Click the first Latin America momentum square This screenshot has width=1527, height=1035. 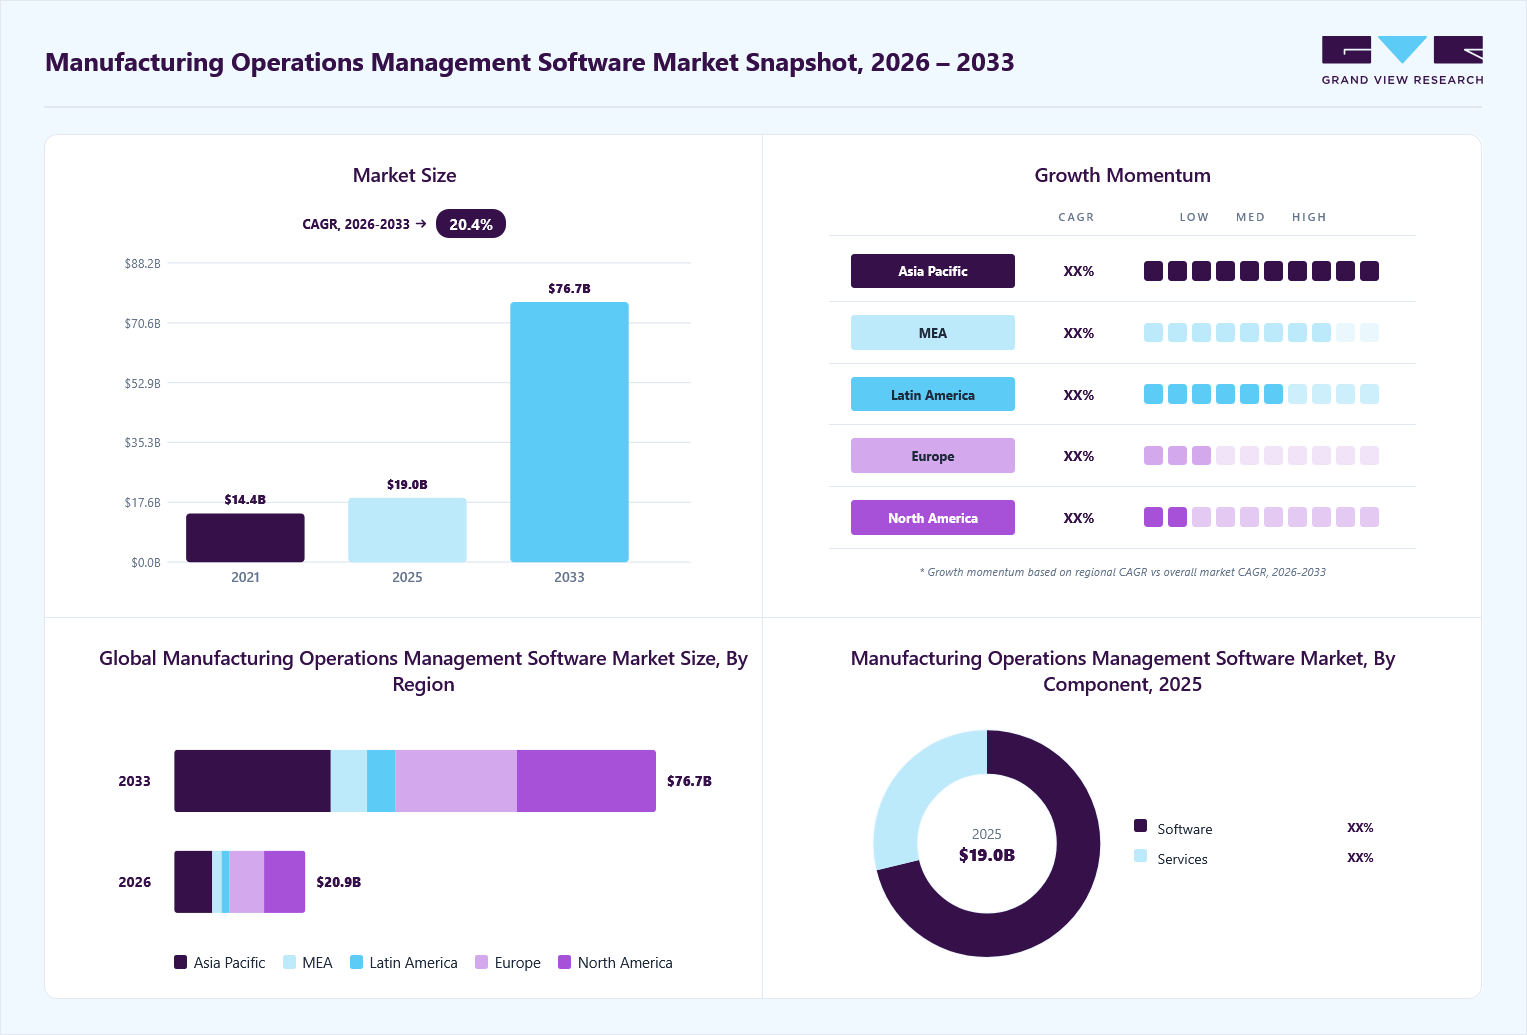point(1154,394)
